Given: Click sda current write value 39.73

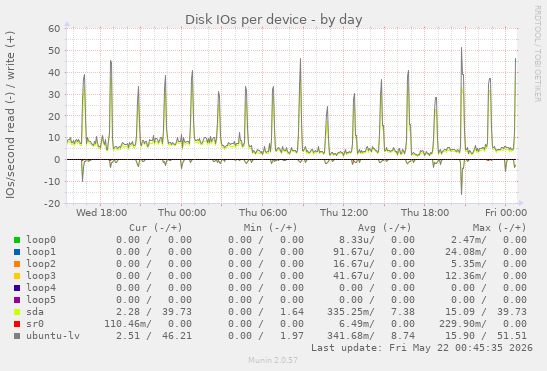Looking at the screenshot, I should pos(177,312).
